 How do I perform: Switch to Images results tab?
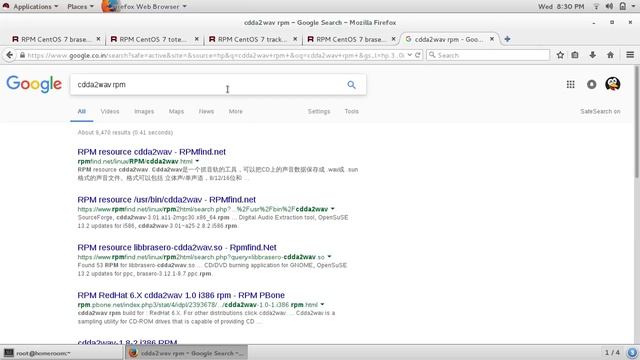tap(144, 111)
